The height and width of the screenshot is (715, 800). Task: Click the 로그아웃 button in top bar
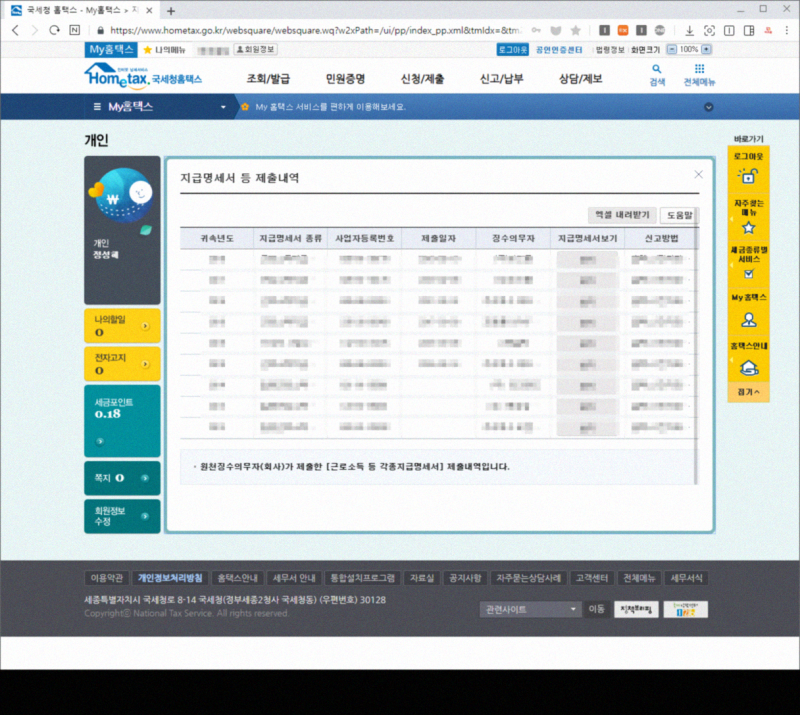pyautogui.click(x=513, y=50)
